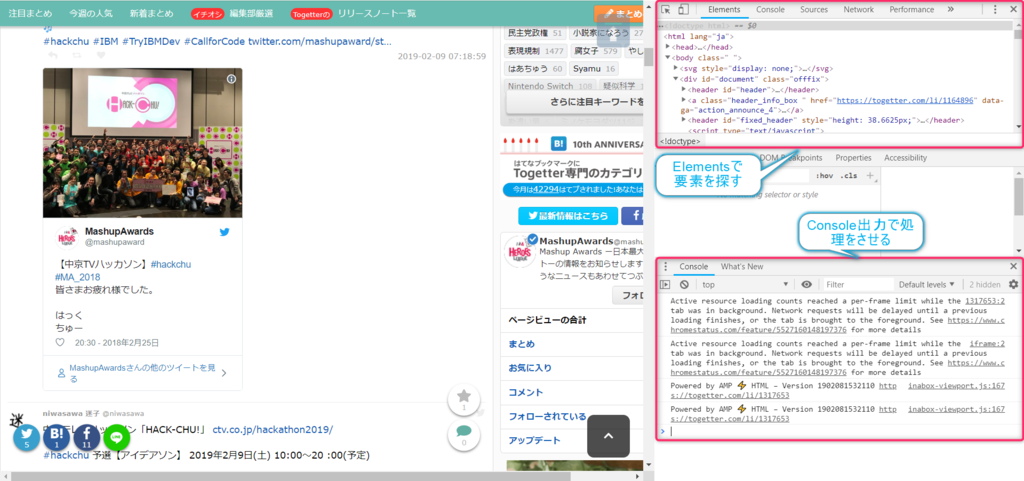This screenshot has height=481, width=1024.
Task: Show more DevTools tabs chevron
Action: click(x=950, y=10)
